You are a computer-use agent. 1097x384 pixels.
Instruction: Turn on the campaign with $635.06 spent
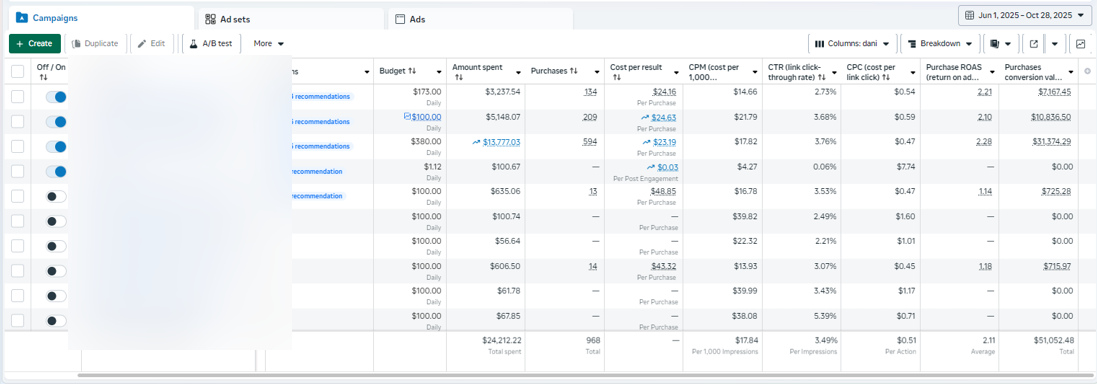pos(56,197)
